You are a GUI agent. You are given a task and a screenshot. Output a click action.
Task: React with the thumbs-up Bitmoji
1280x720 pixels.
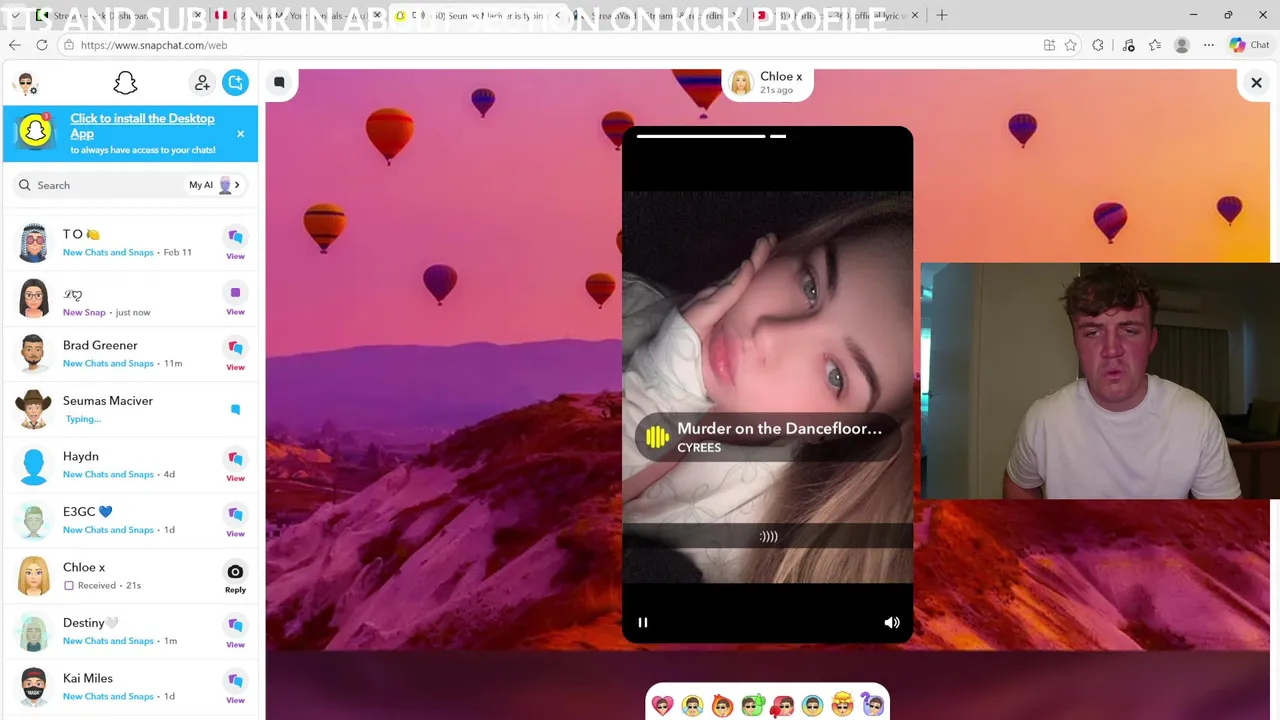click(x=752, y=706)
